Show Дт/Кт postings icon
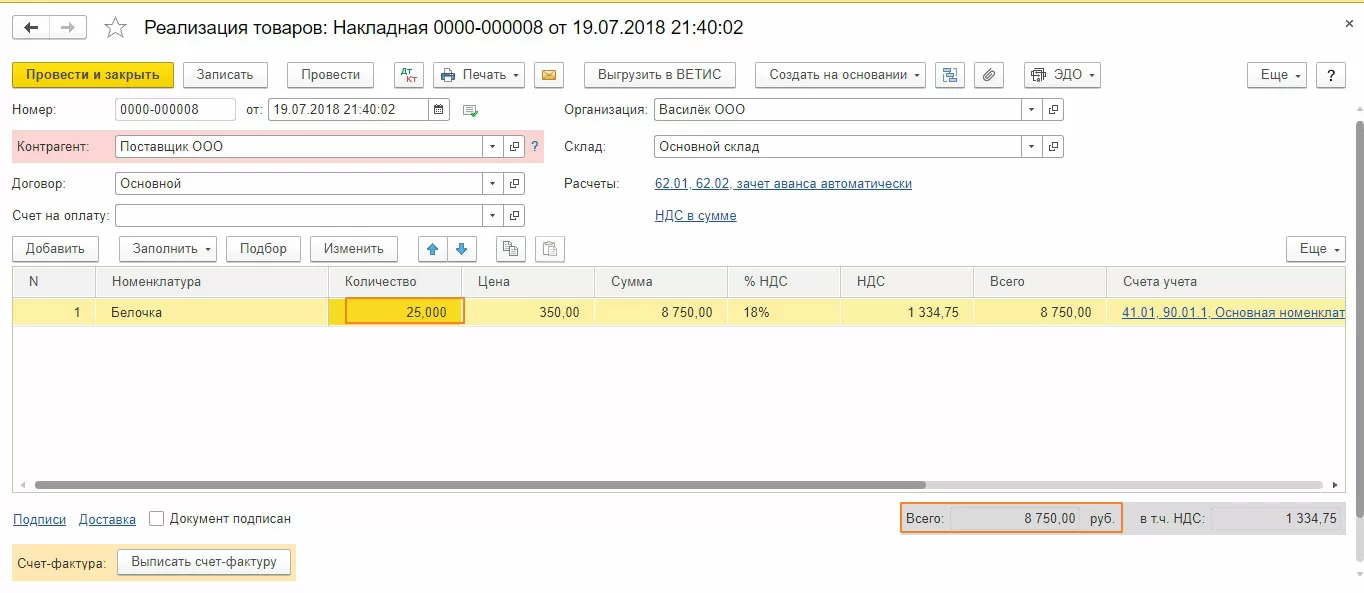 click(x=409, y=75)
